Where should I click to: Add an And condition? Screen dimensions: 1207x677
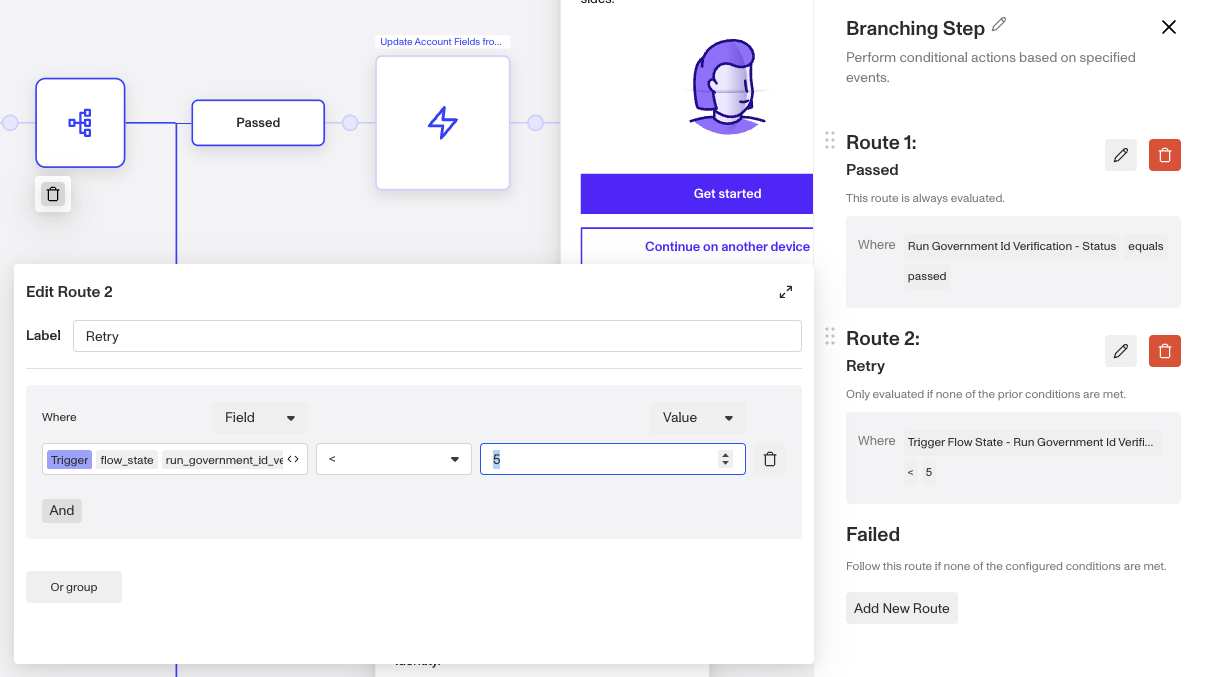coord(62,510)
